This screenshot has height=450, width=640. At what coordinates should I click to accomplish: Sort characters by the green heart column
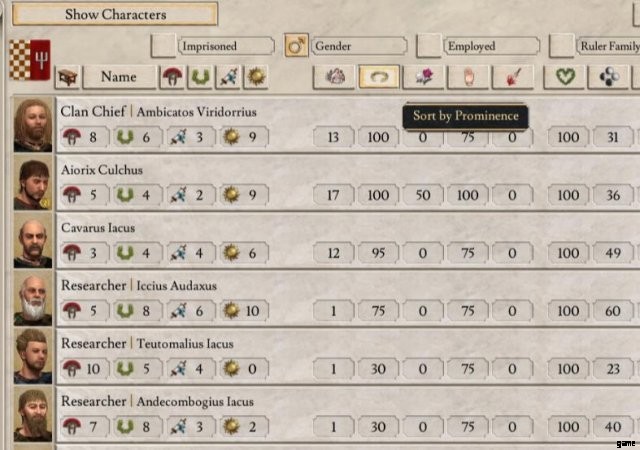tap(568, 77)
